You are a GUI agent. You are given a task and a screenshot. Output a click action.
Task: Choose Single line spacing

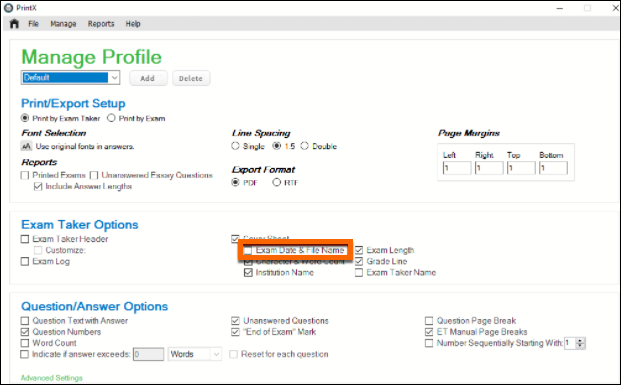point(235,146)
